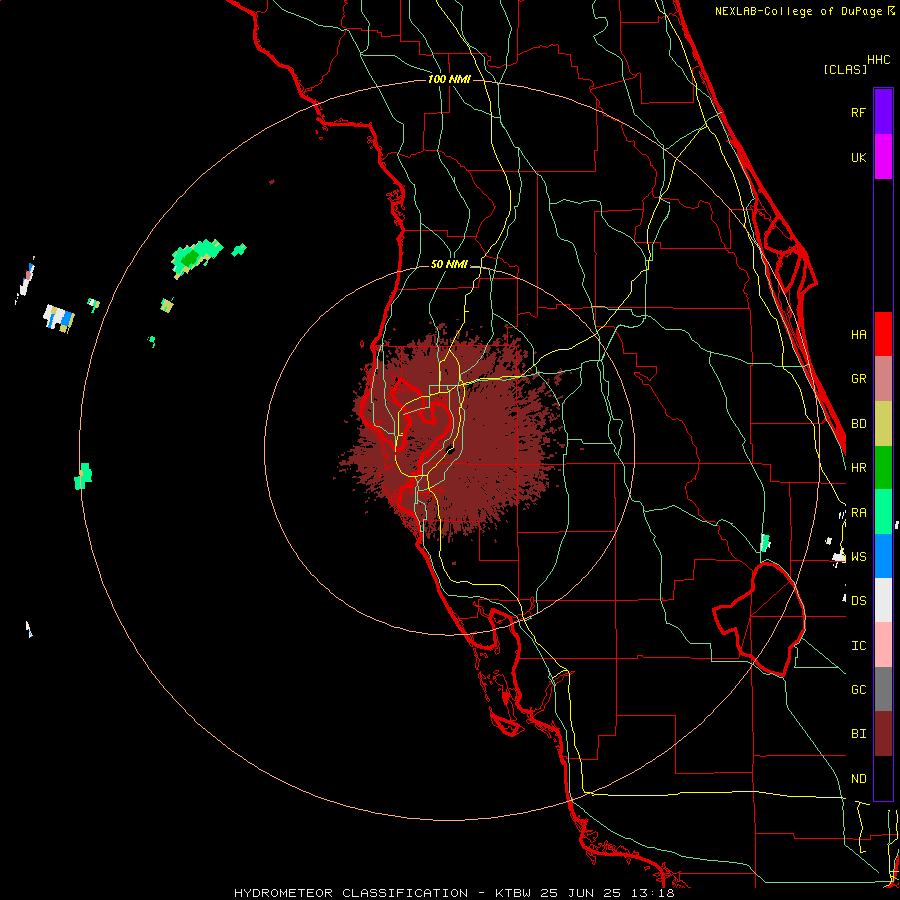Click the white and blue echo at far left
Screen dimensions: 900x900
[x=59, y=319]
